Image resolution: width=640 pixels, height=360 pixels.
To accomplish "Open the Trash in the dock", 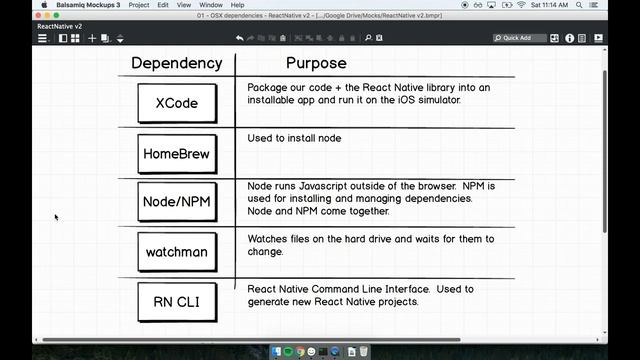I will [x=364, y=351].
